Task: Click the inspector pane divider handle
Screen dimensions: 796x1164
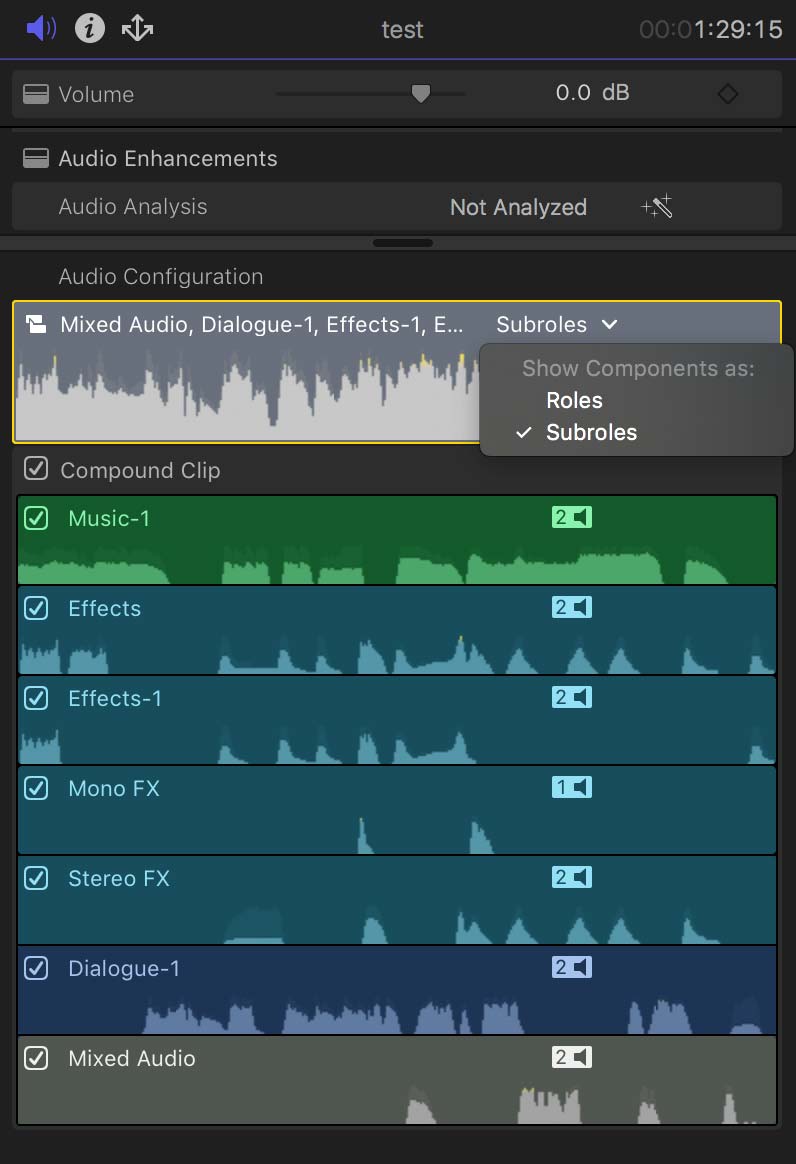Action: [402, 243]
